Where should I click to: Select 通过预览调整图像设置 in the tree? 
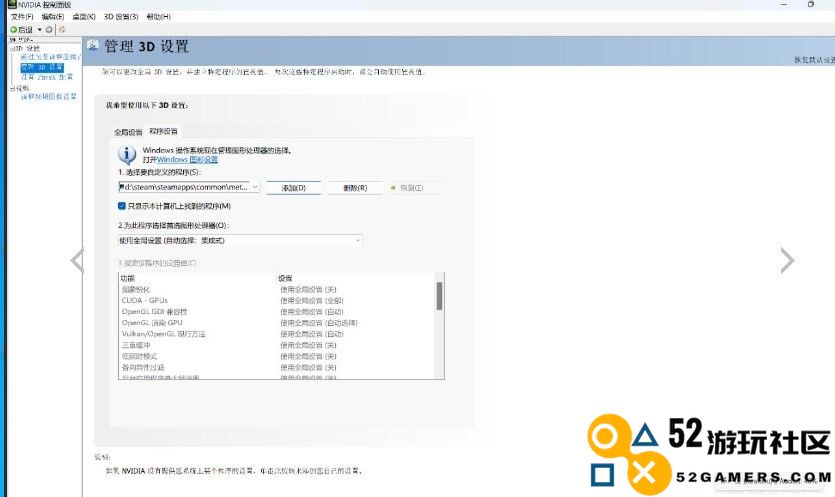tap(50, 57)
